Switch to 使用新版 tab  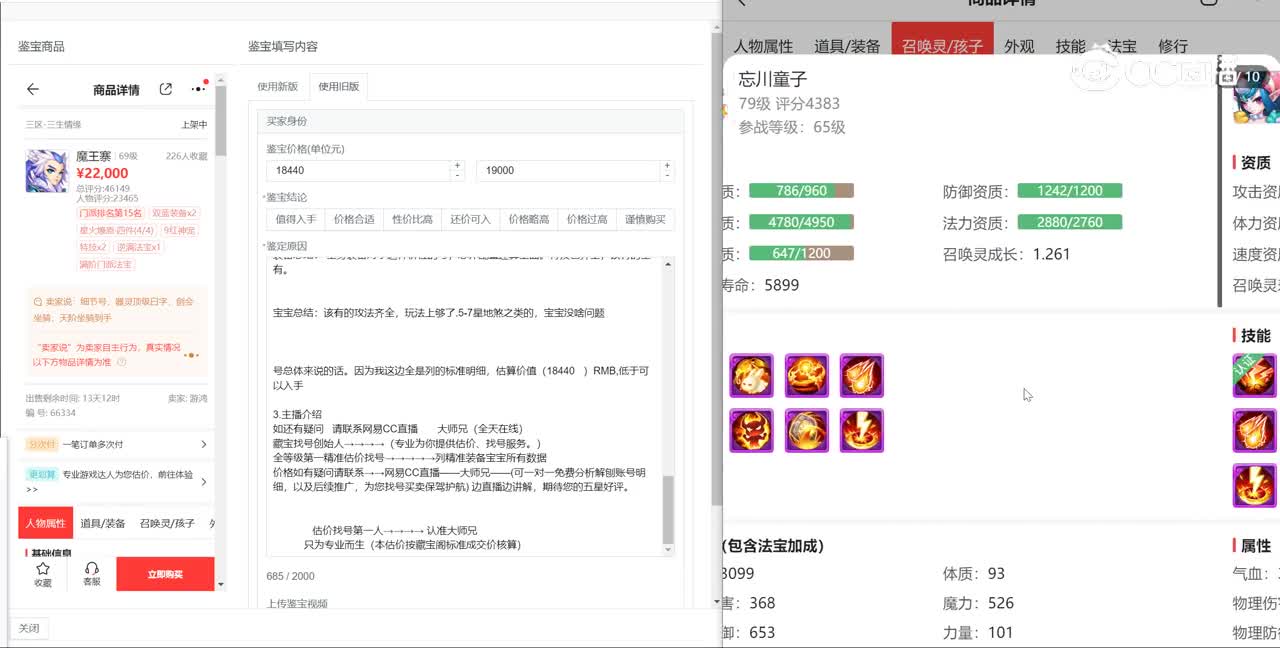pyautogui.click(x=278, y=87)
